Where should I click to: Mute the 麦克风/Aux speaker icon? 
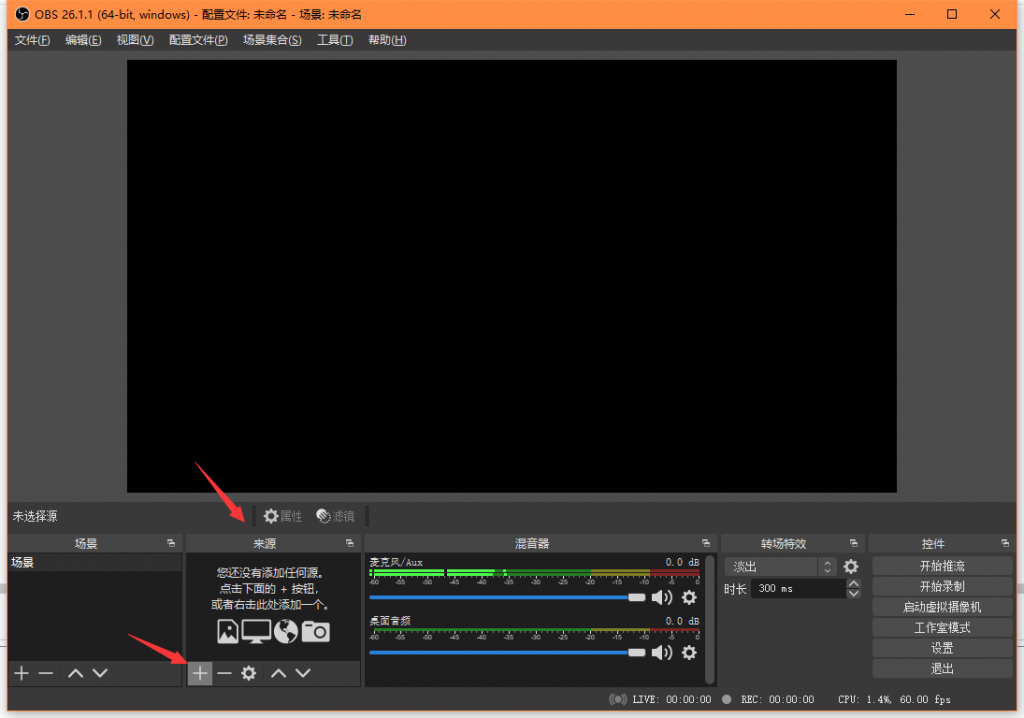pos(662,597)
